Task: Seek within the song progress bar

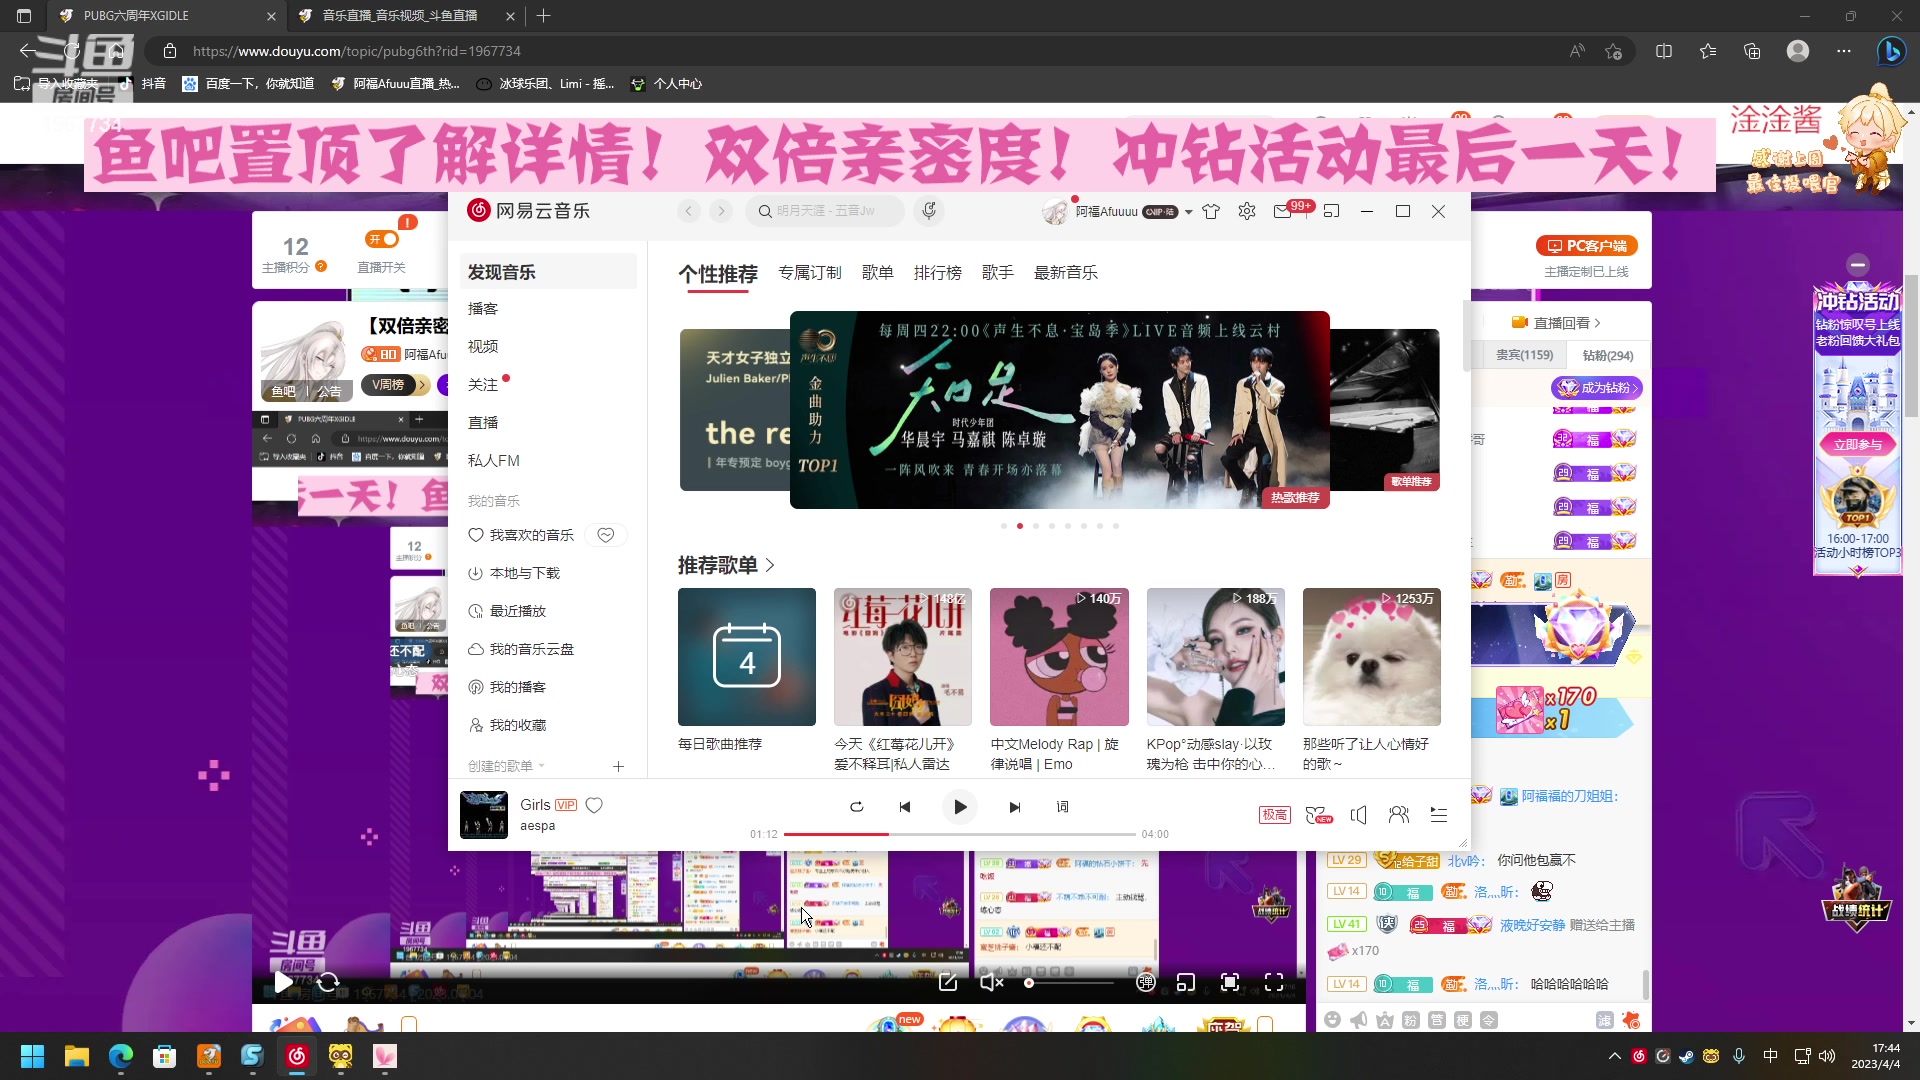Action: 960,834
